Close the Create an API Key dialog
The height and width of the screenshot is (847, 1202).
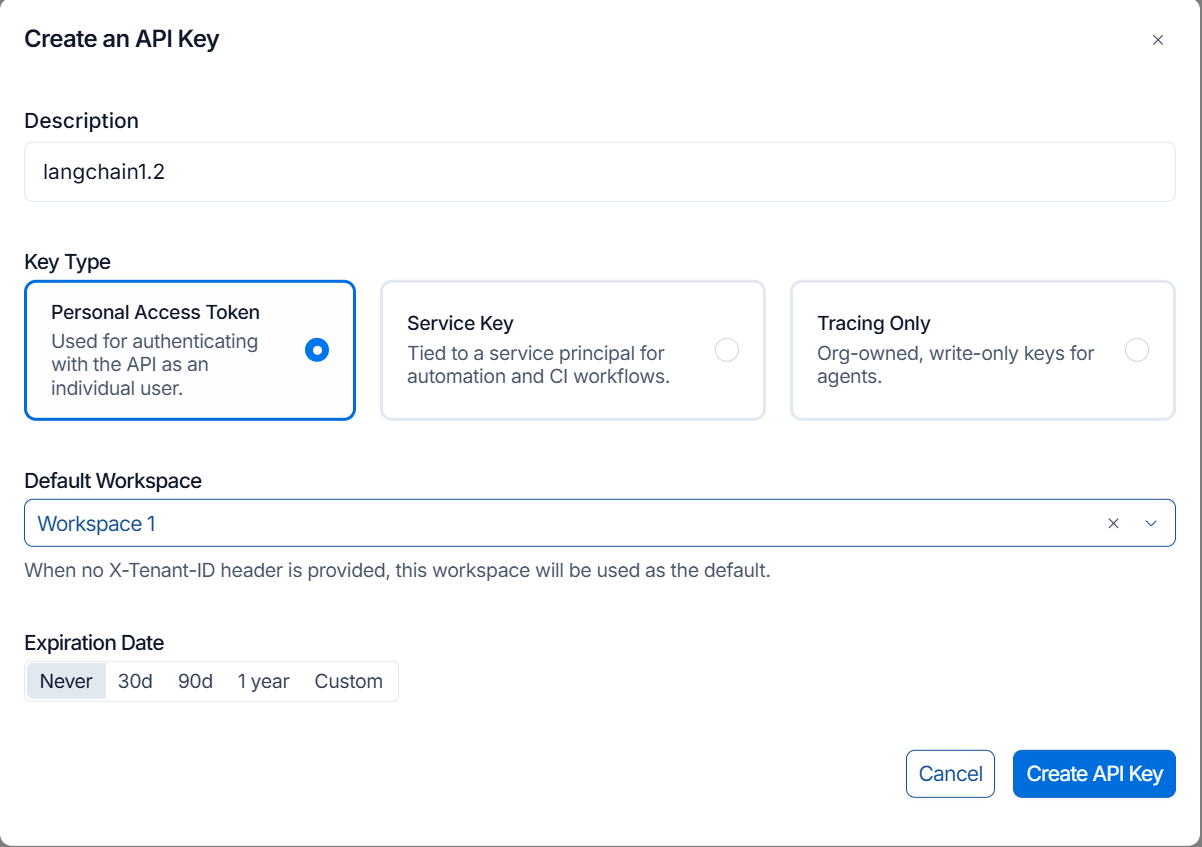click(1158, 40)
